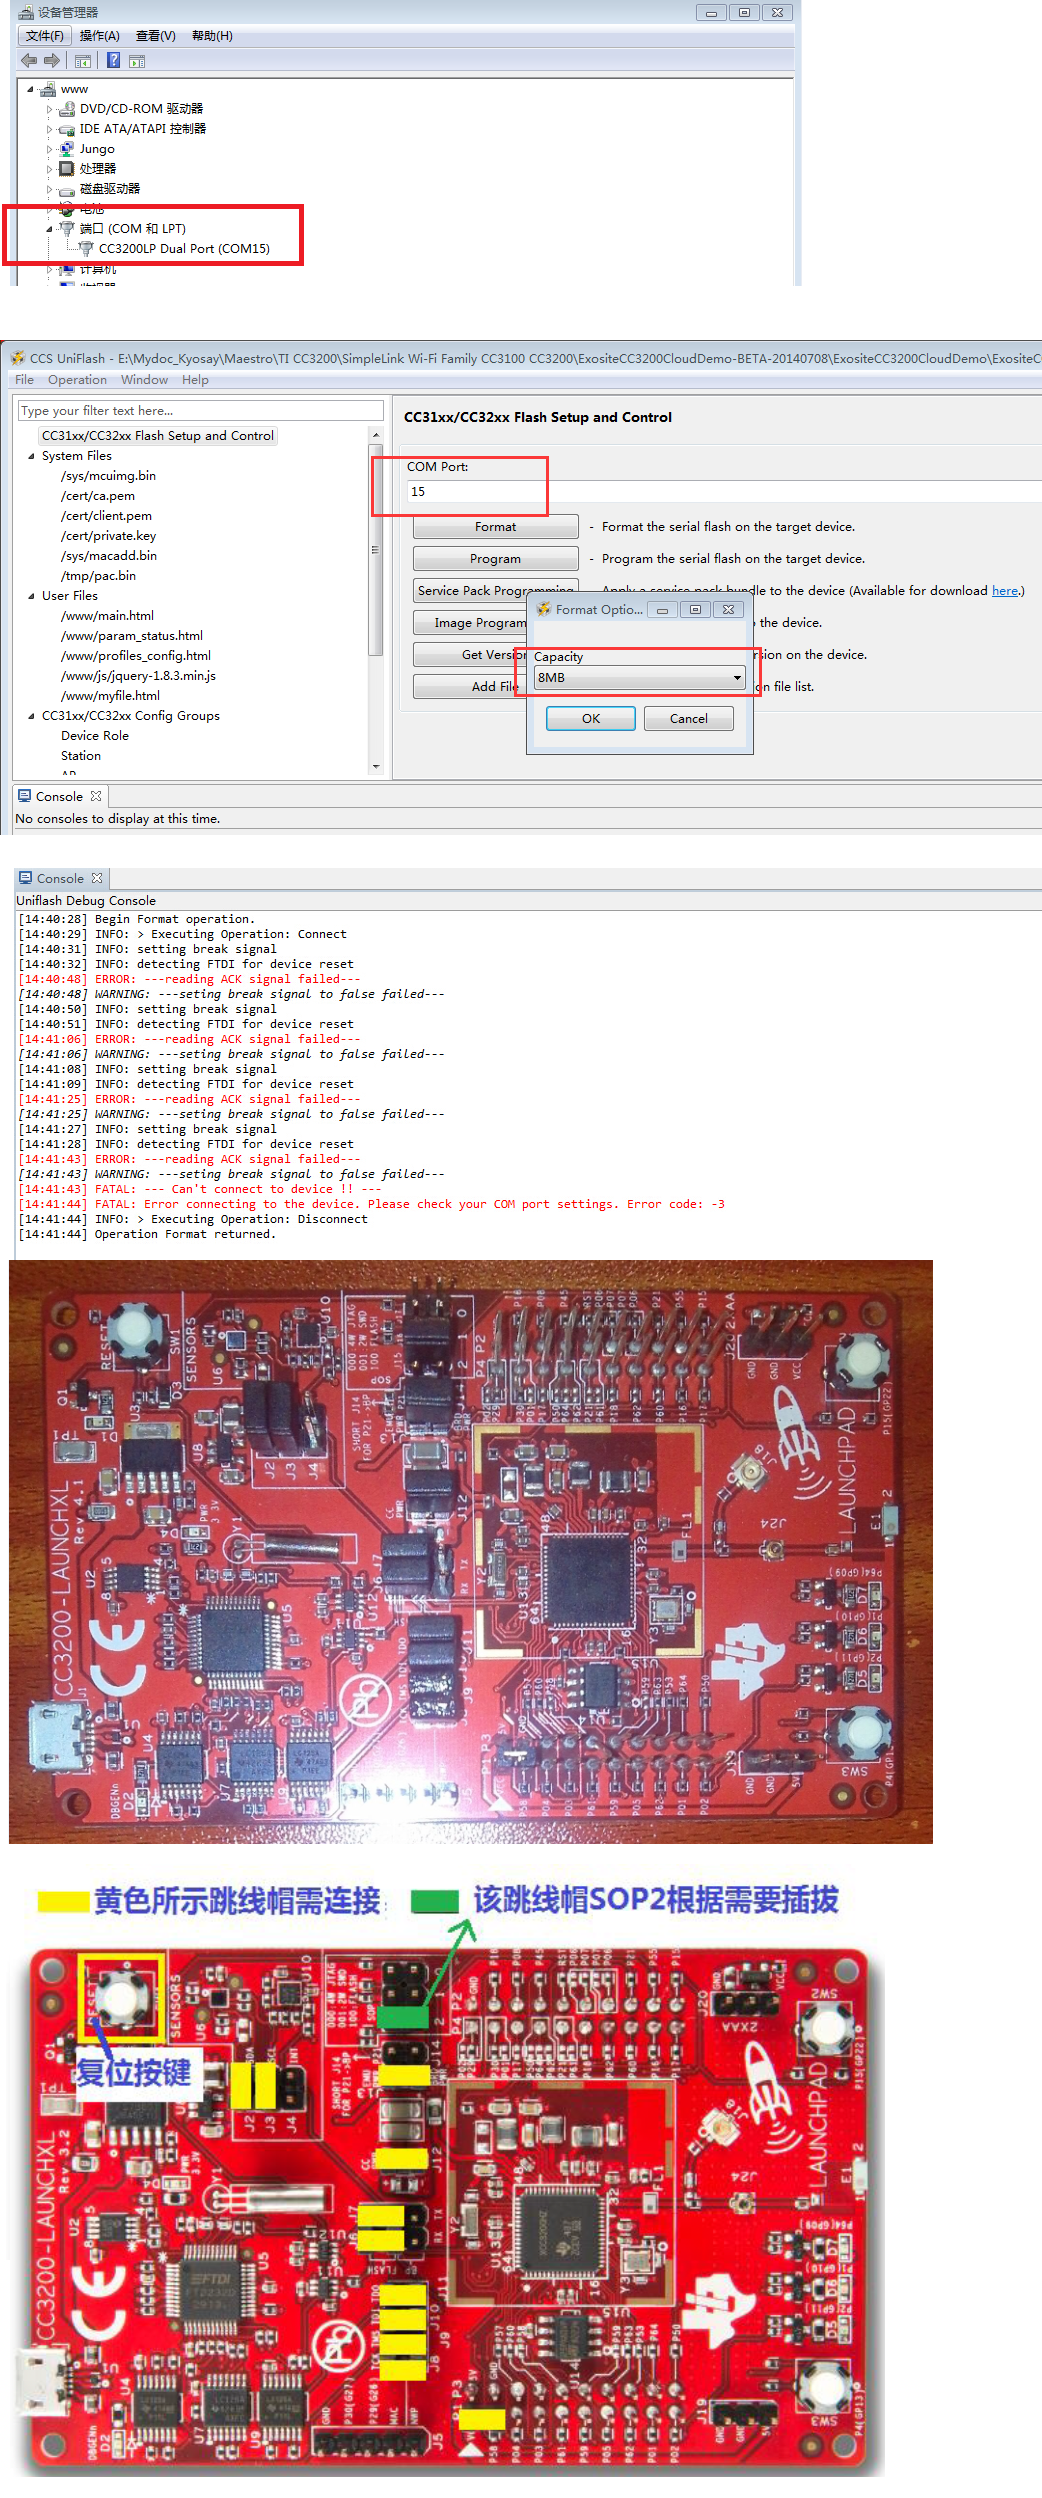Select the Station config item
This screenshot has width=1042, height=2498.
point(81,756)
